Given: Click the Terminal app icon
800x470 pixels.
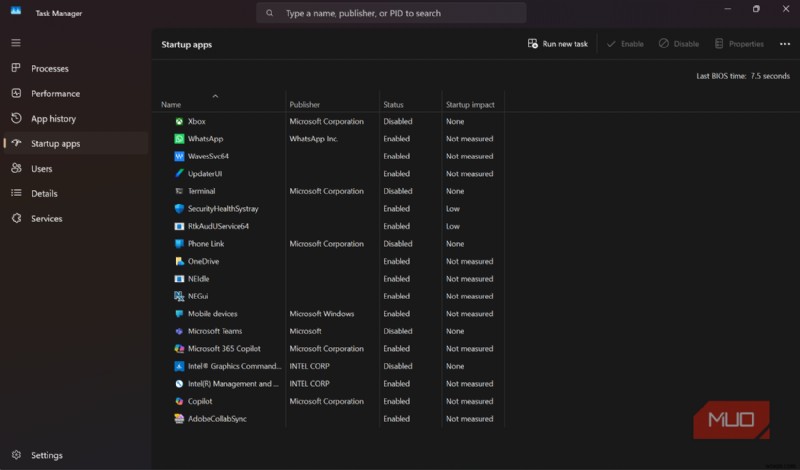Looking at the screenshot, I should (x=179, y=191).
